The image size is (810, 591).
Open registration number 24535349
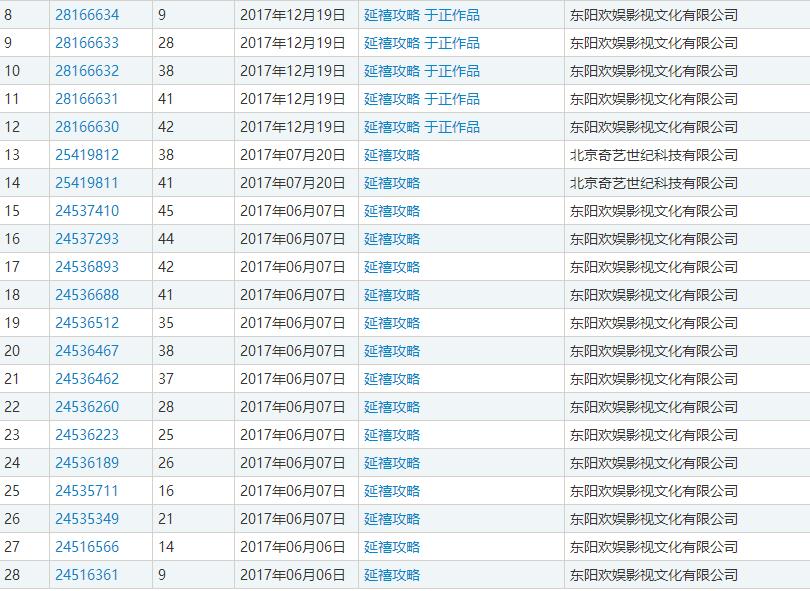(x=87, y=519)
